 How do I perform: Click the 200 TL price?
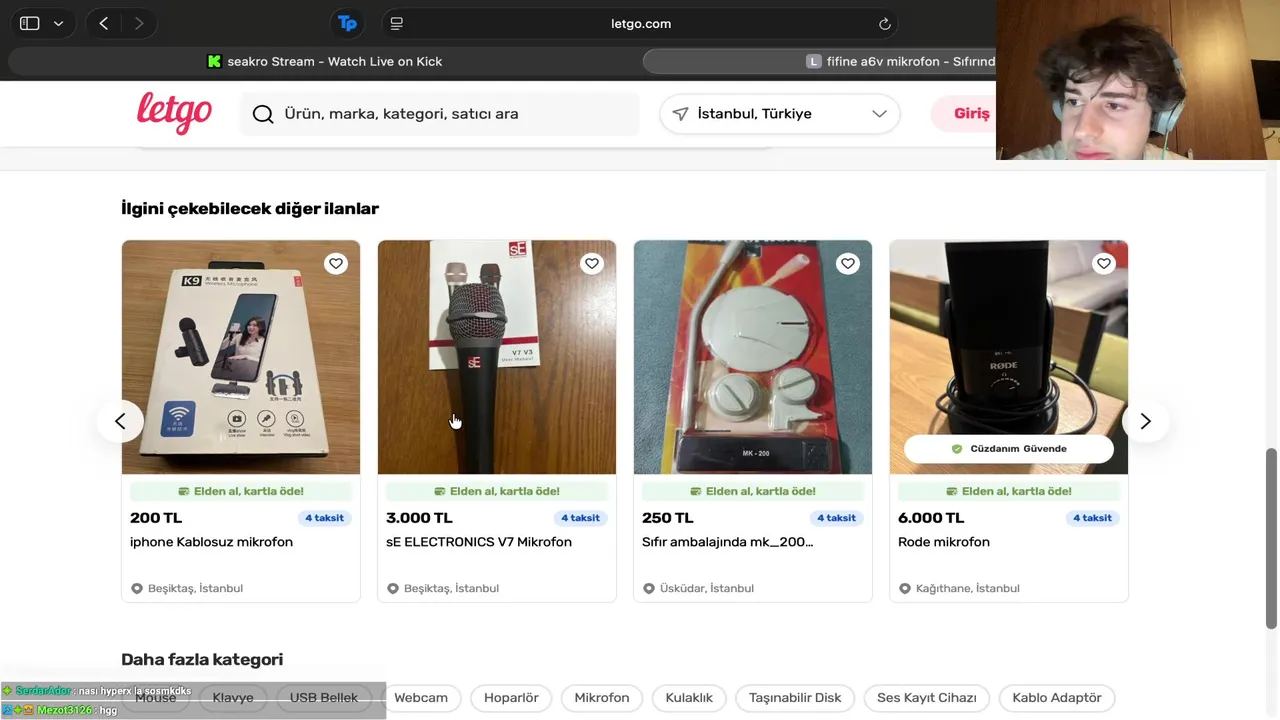(x=156, y=518)
